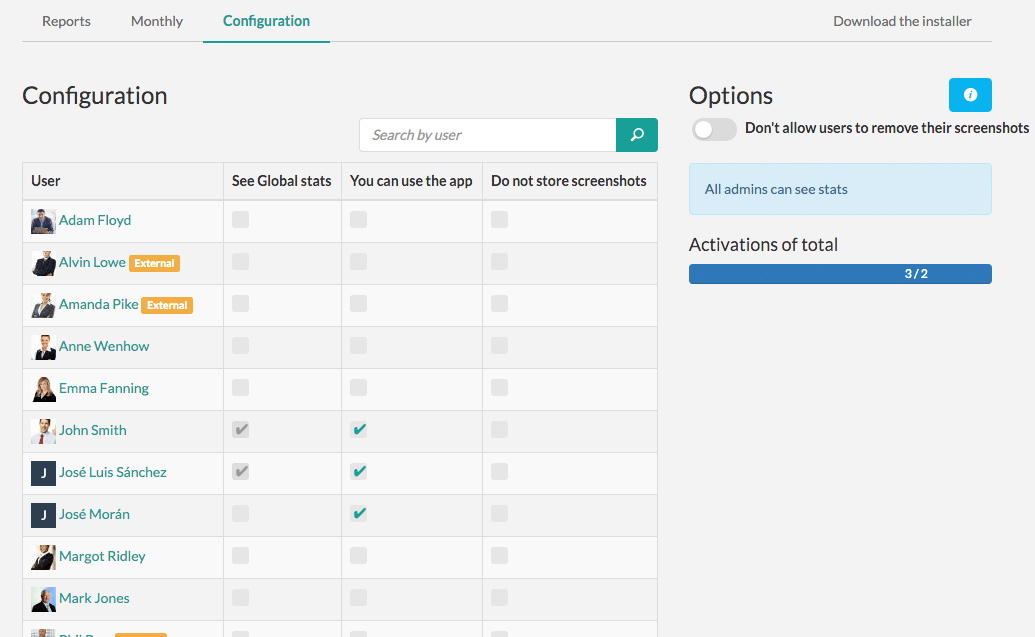
Task: Click the search magnifying glass icon
Action: coord(636,134)
